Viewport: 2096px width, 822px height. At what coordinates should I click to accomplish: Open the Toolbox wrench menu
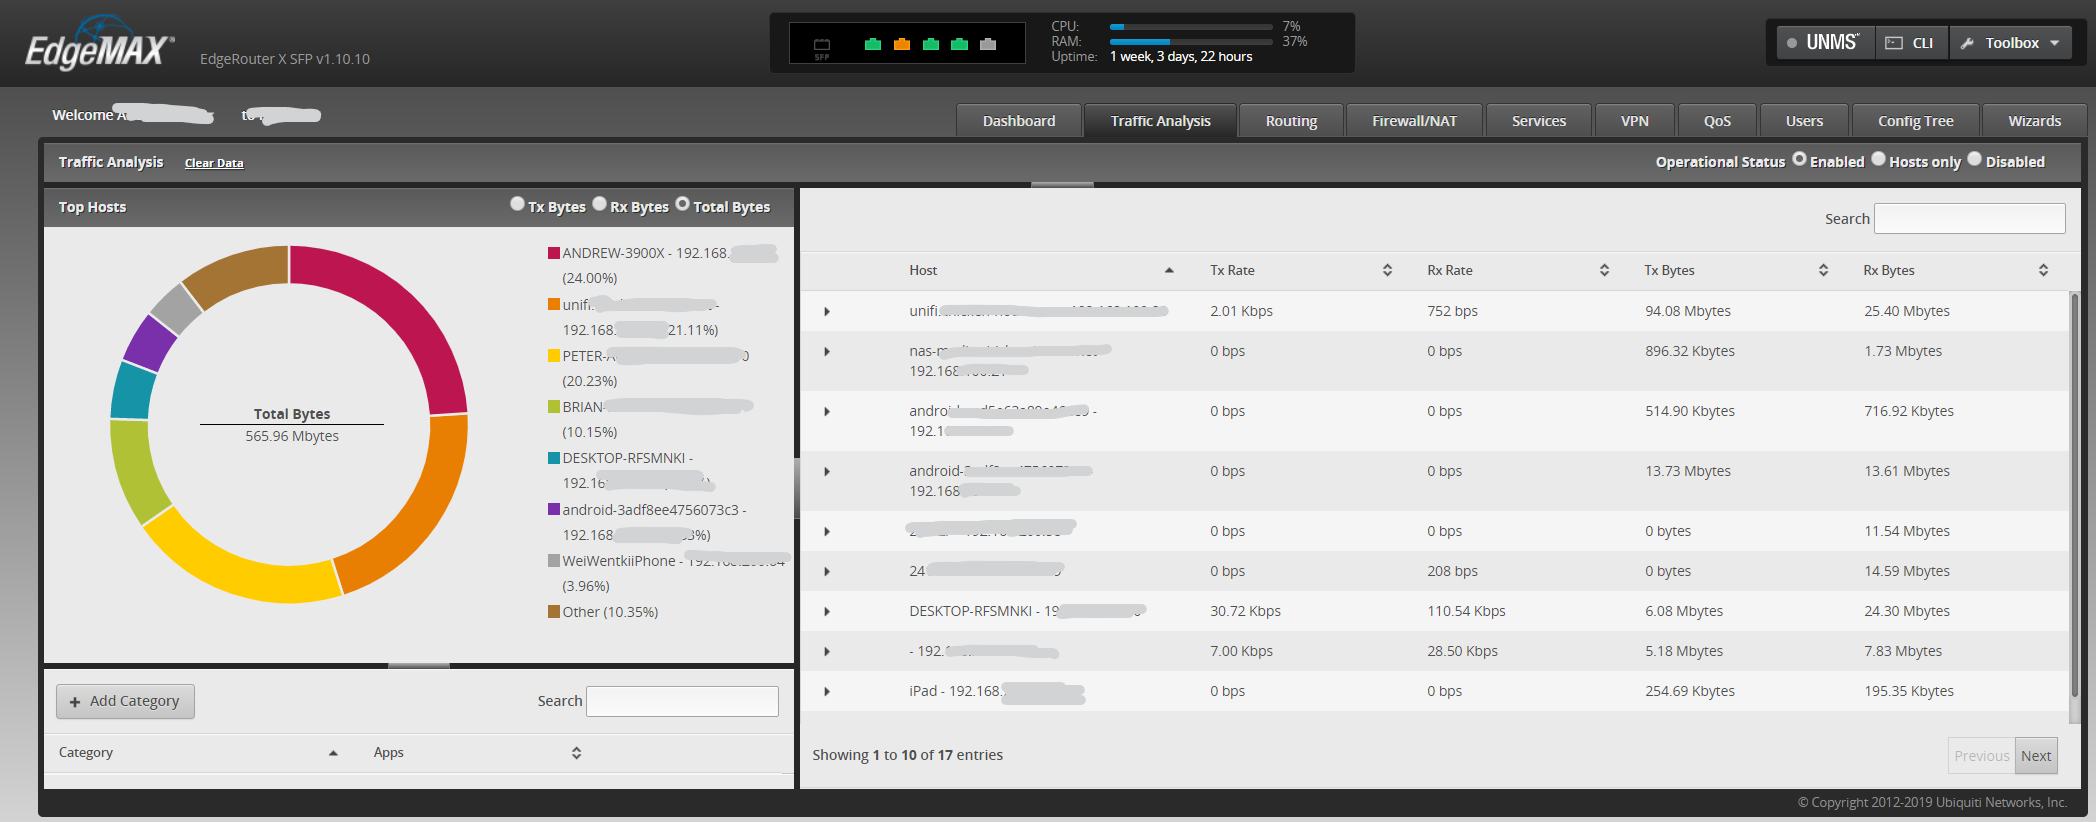[2010, 43]
